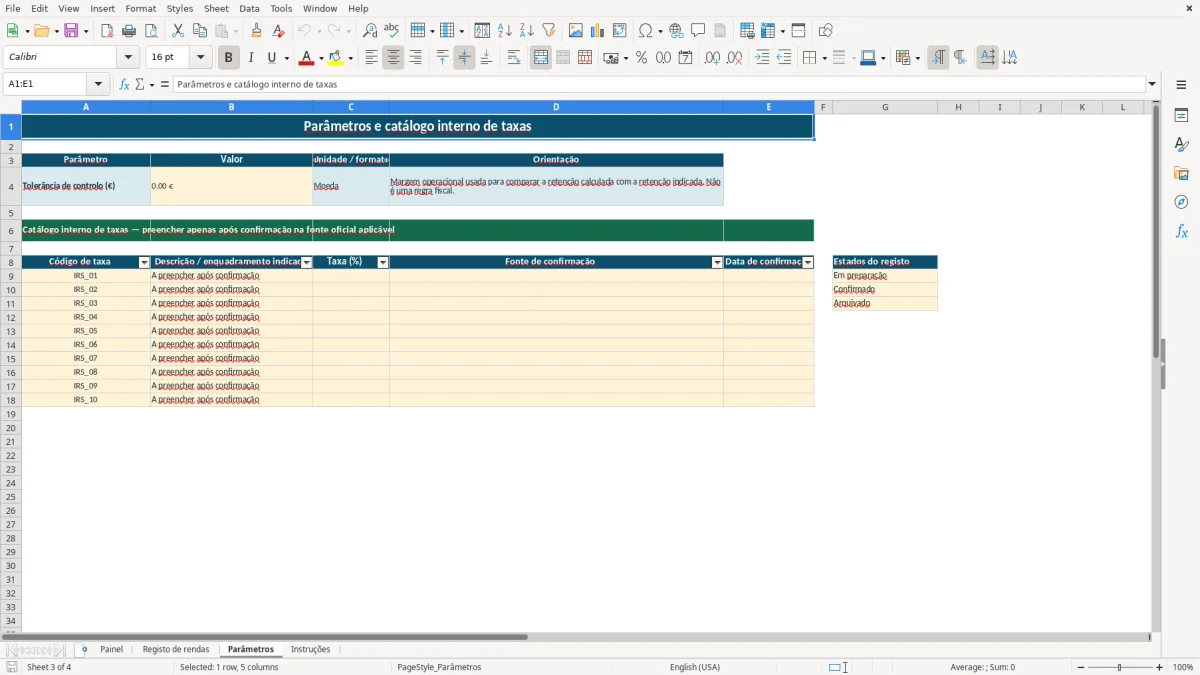This screenshot has height=675, width=1200.
Task: Toggle the AutoFilter funnel icon
Action: [549, 31]
